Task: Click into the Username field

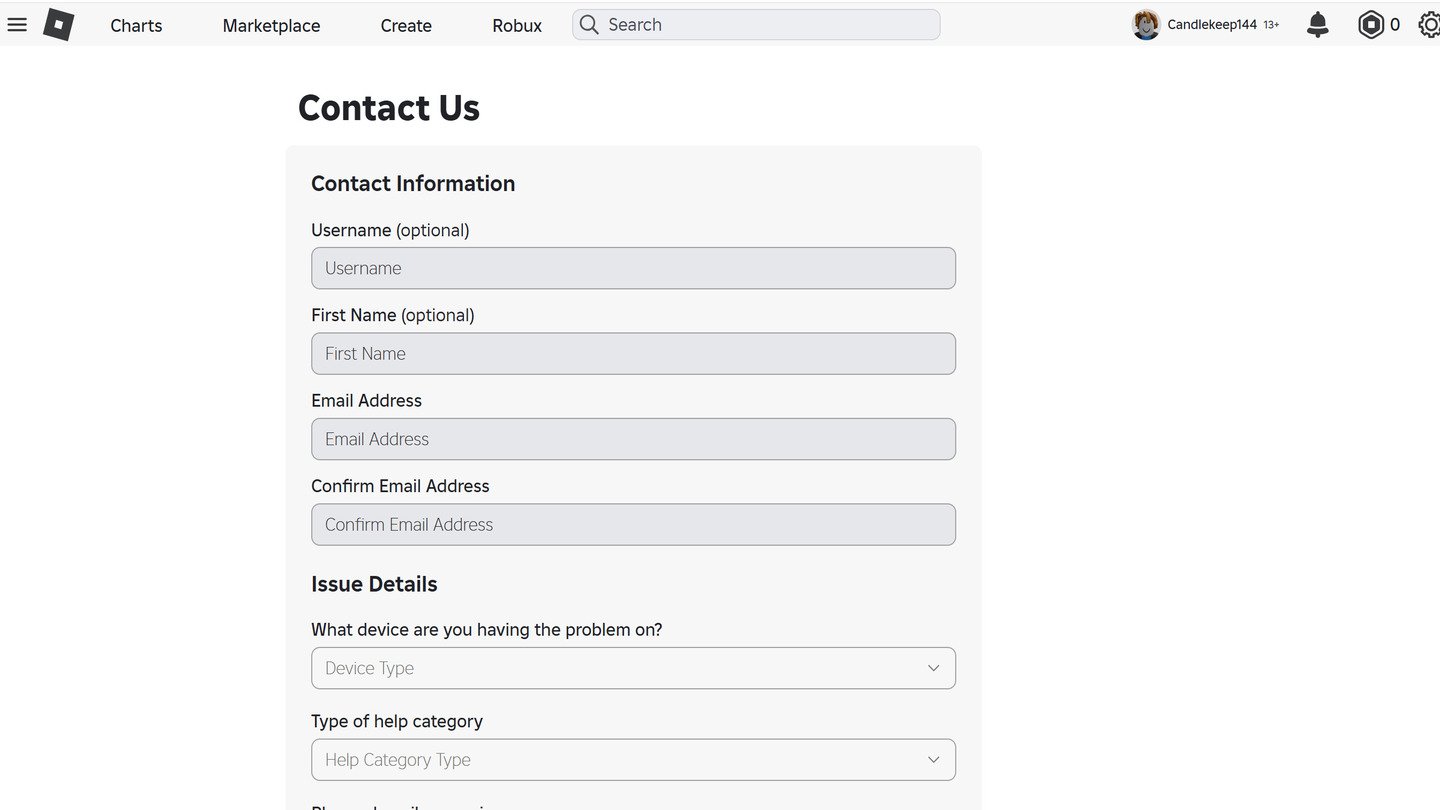Action: point(633,268)
